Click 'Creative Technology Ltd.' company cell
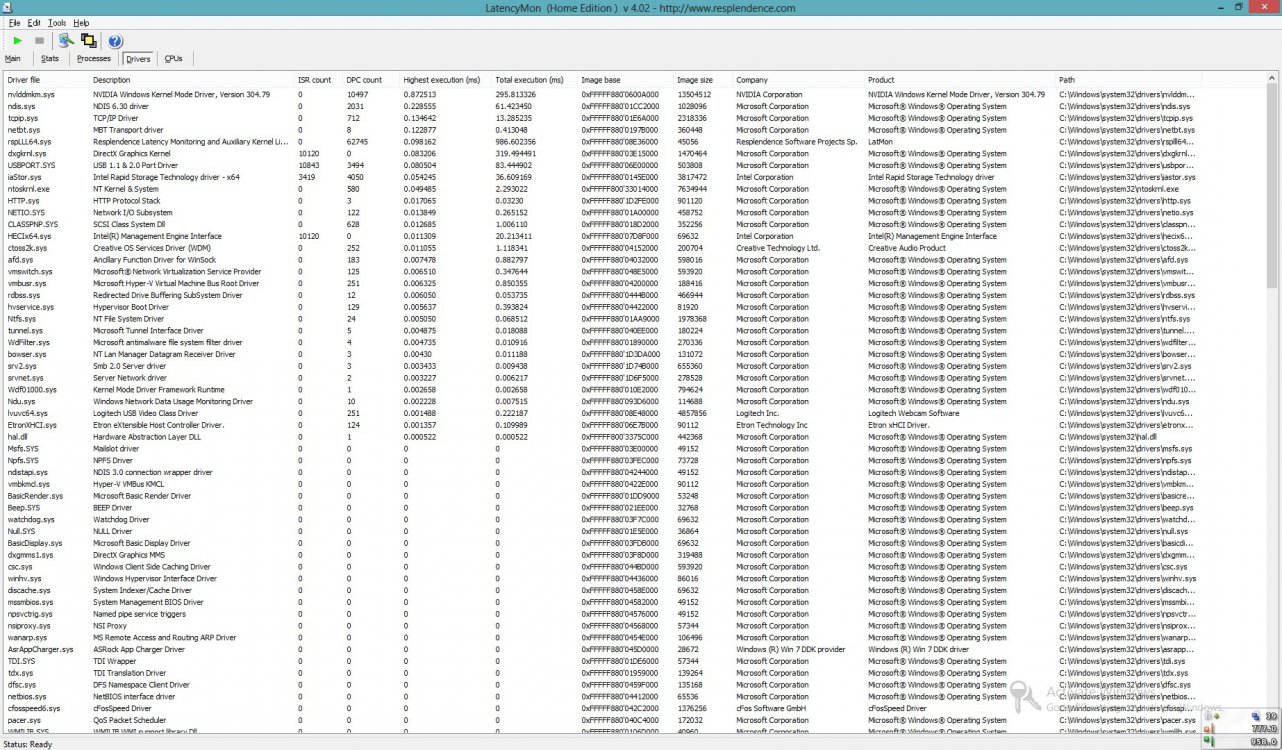This screenshot has width=1282, height=750. click(x=778, y=248)
